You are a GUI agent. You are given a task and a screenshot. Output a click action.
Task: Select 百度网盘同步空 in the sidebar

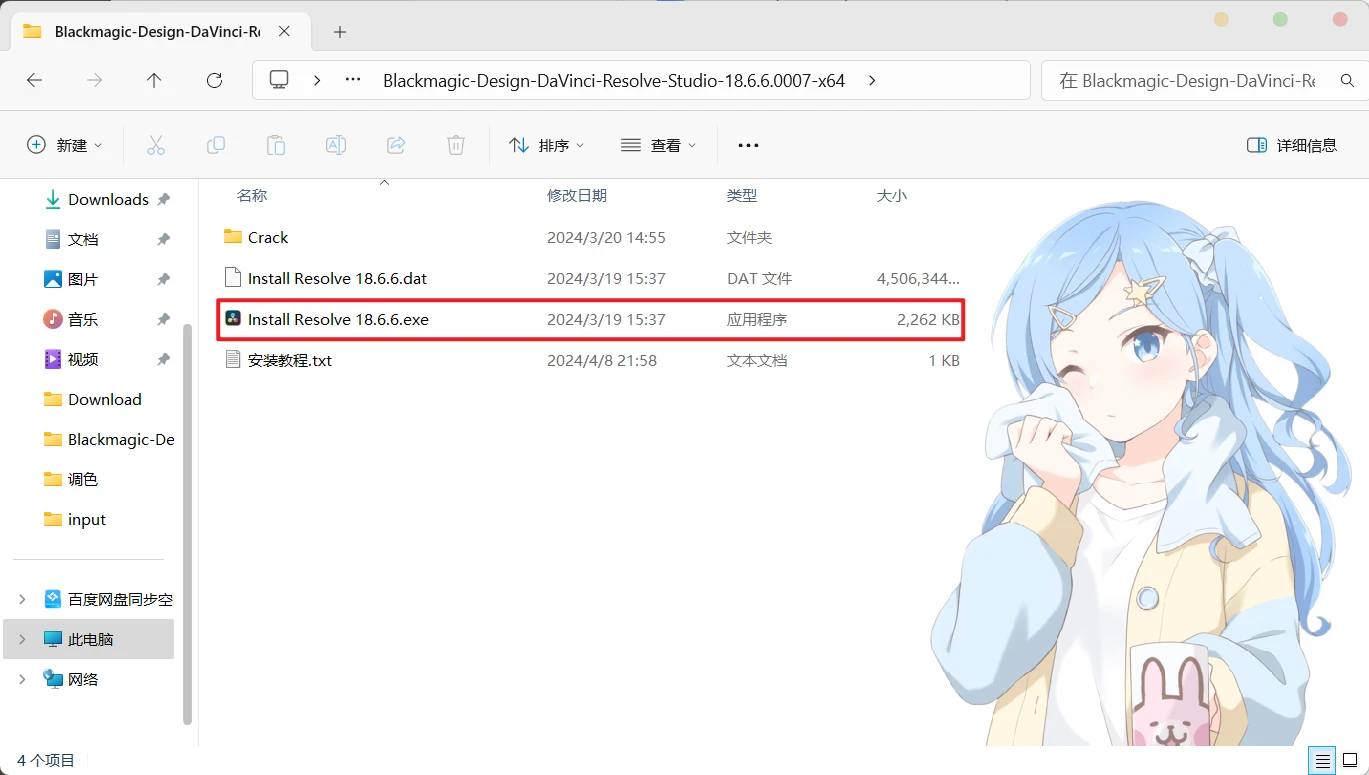[x=108, y=599]
